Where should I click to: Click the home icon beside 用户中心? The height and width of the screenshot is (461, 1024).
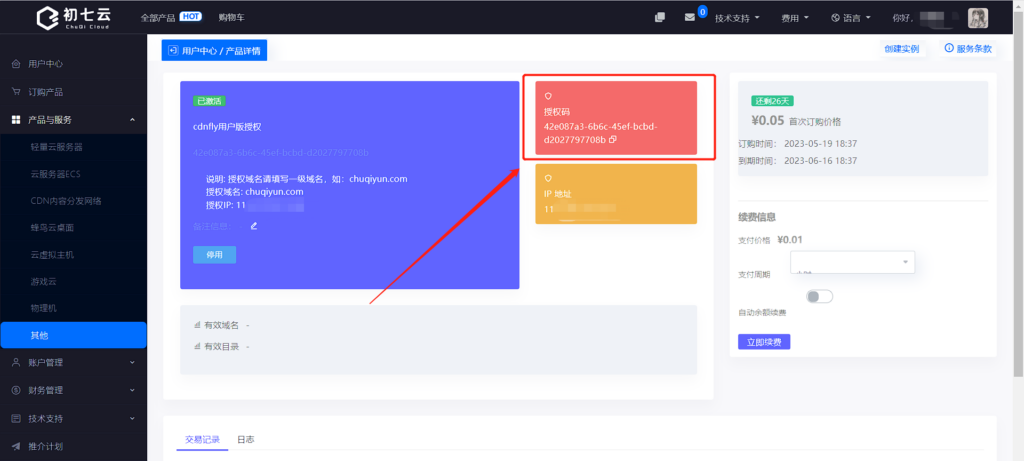(x=16, y=64)
